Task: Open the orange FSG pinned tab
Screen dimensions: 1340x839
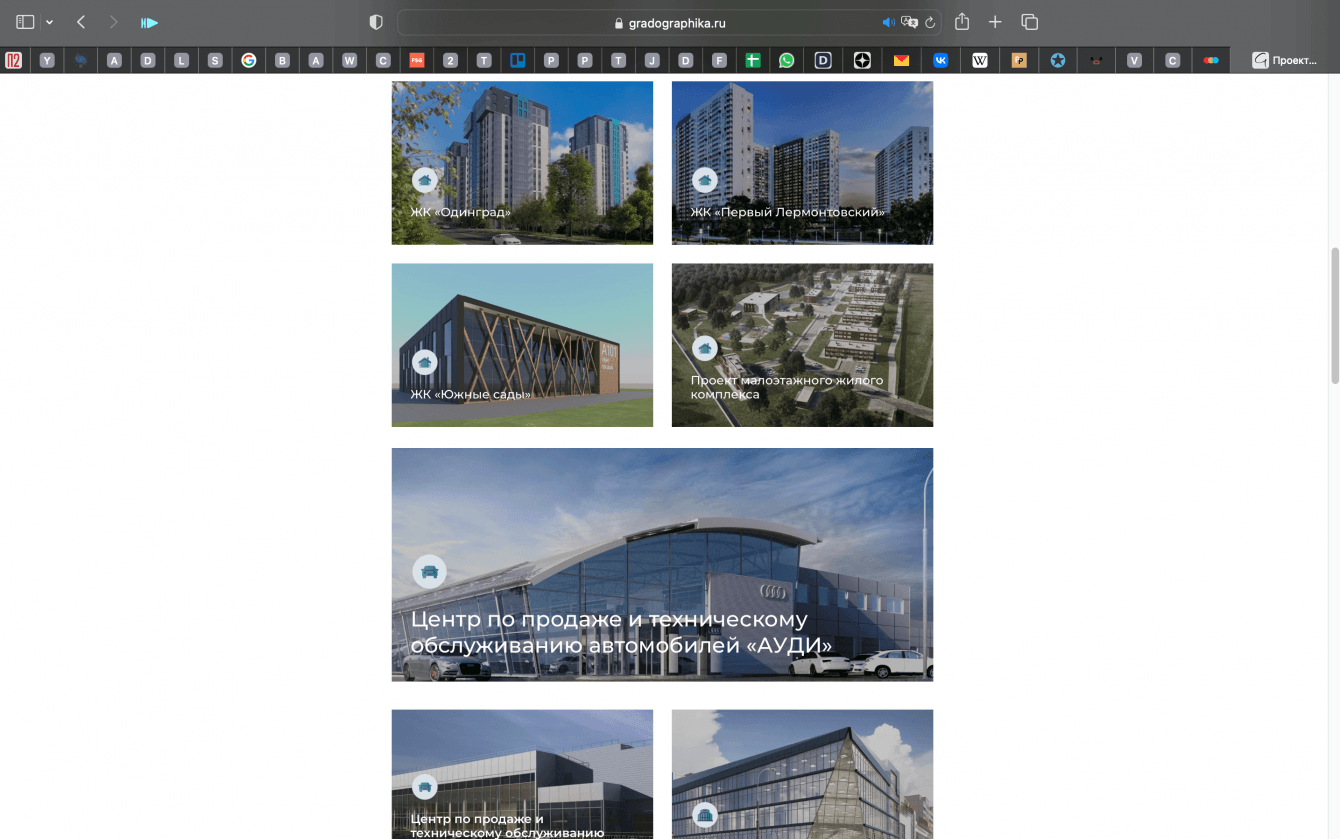Action: (417, 60)
